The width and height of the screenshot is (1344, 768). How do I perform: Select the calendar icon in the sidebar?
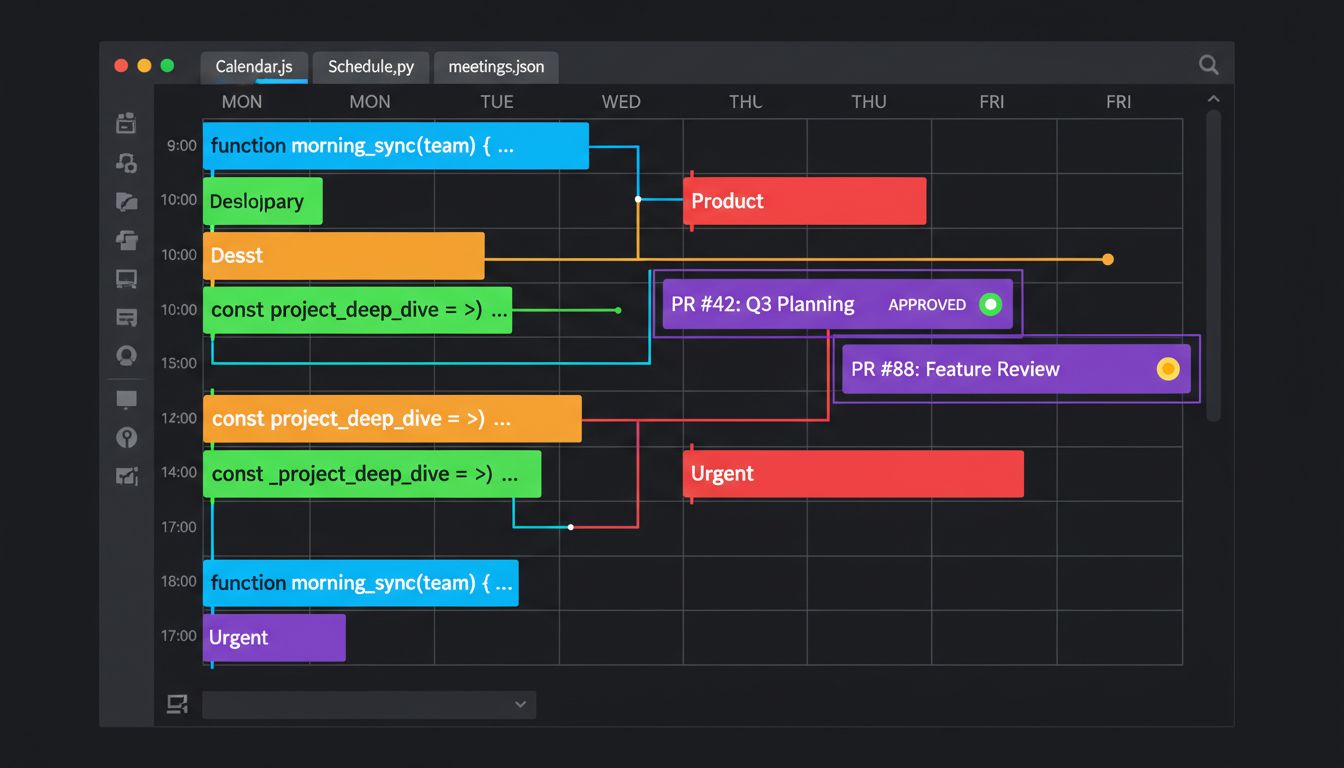click(x=126, y=122)
